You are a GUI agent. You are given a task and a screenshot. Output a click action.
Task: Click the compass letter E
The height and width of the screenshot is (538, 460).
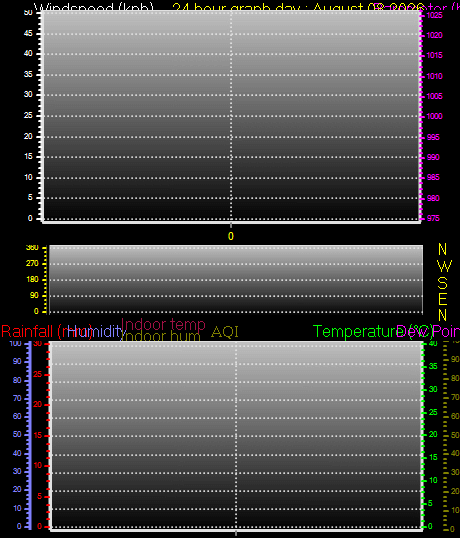pos(443,299)
